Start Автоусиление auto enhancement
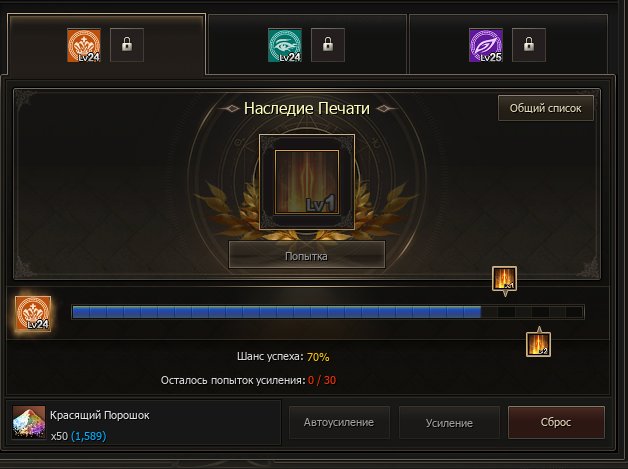The height and width of the screenshot is (469, 628). point(339,423)
